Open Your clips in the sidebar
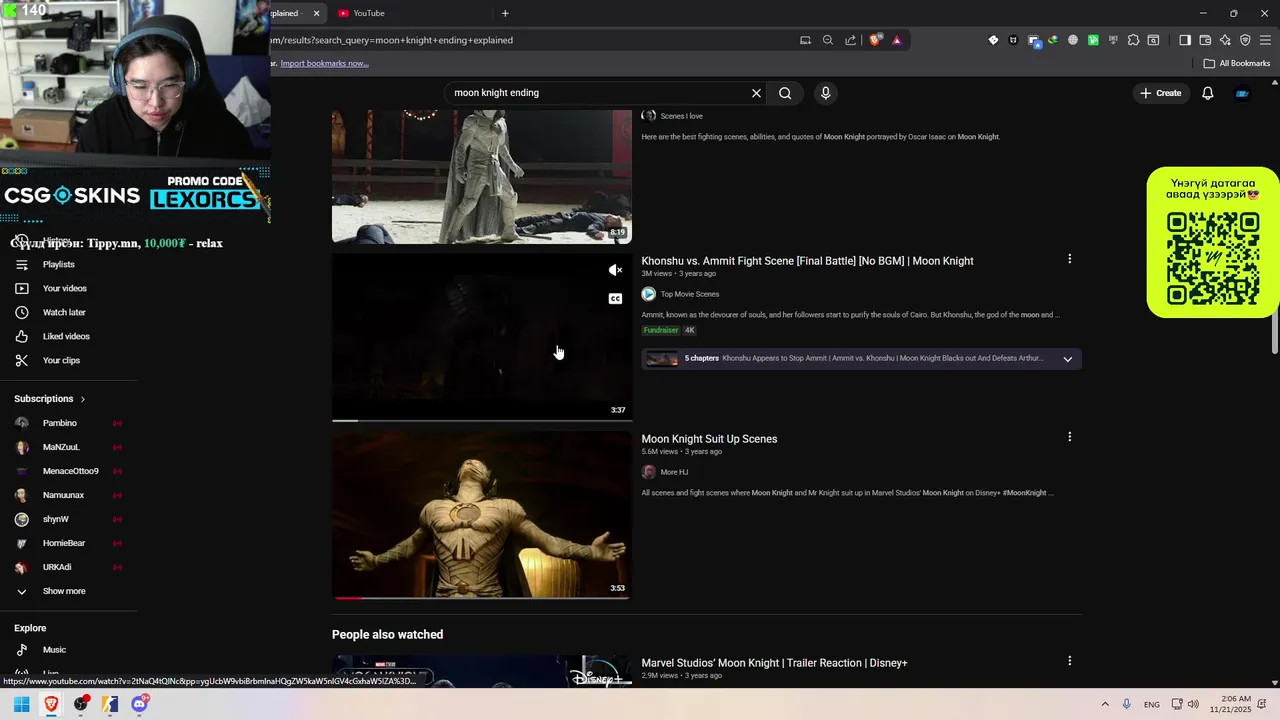The width and height of the screenshot is (1280, 720). coord(61,360)
